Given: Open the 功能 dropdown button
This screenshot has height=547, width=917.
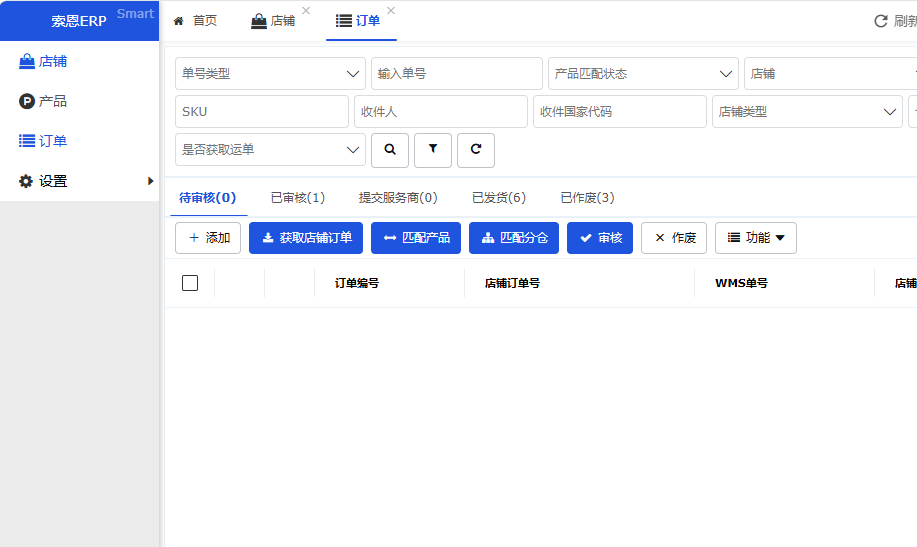Looking at the screenshot, I should coord(756,238).
